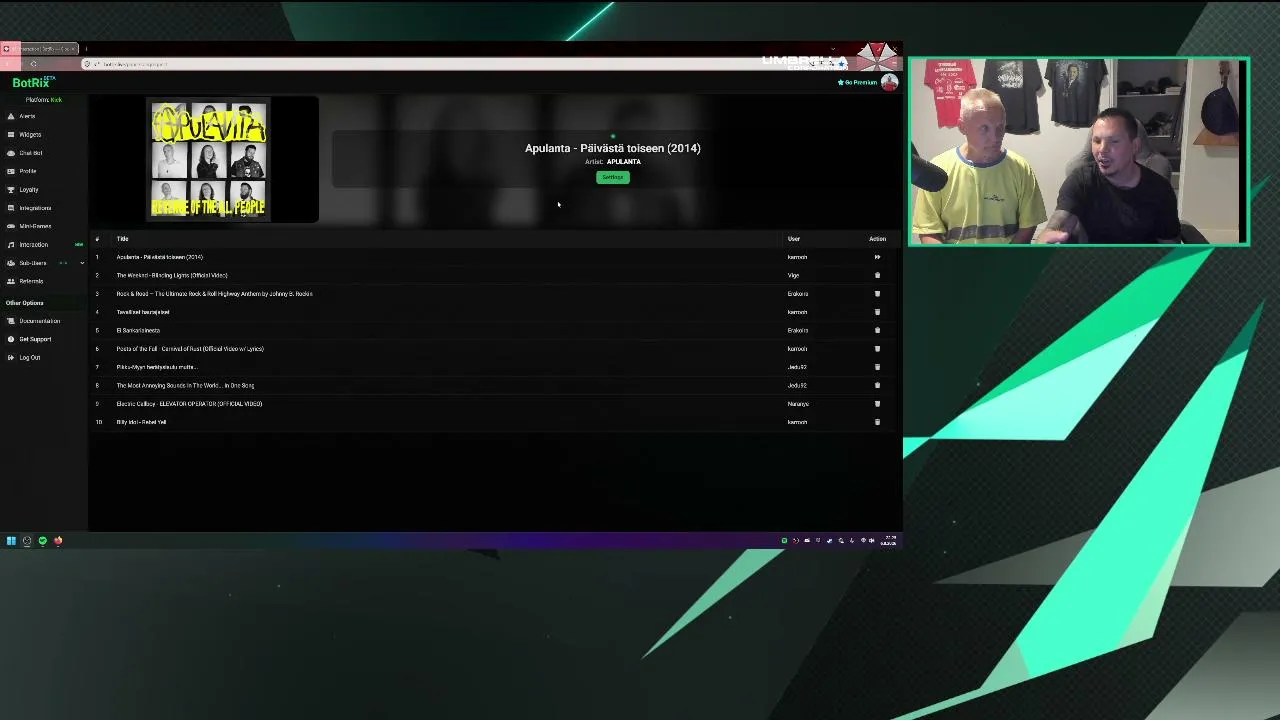Open the Documentation link
This screenshot has width=1280, height=720.
(40, 321)
